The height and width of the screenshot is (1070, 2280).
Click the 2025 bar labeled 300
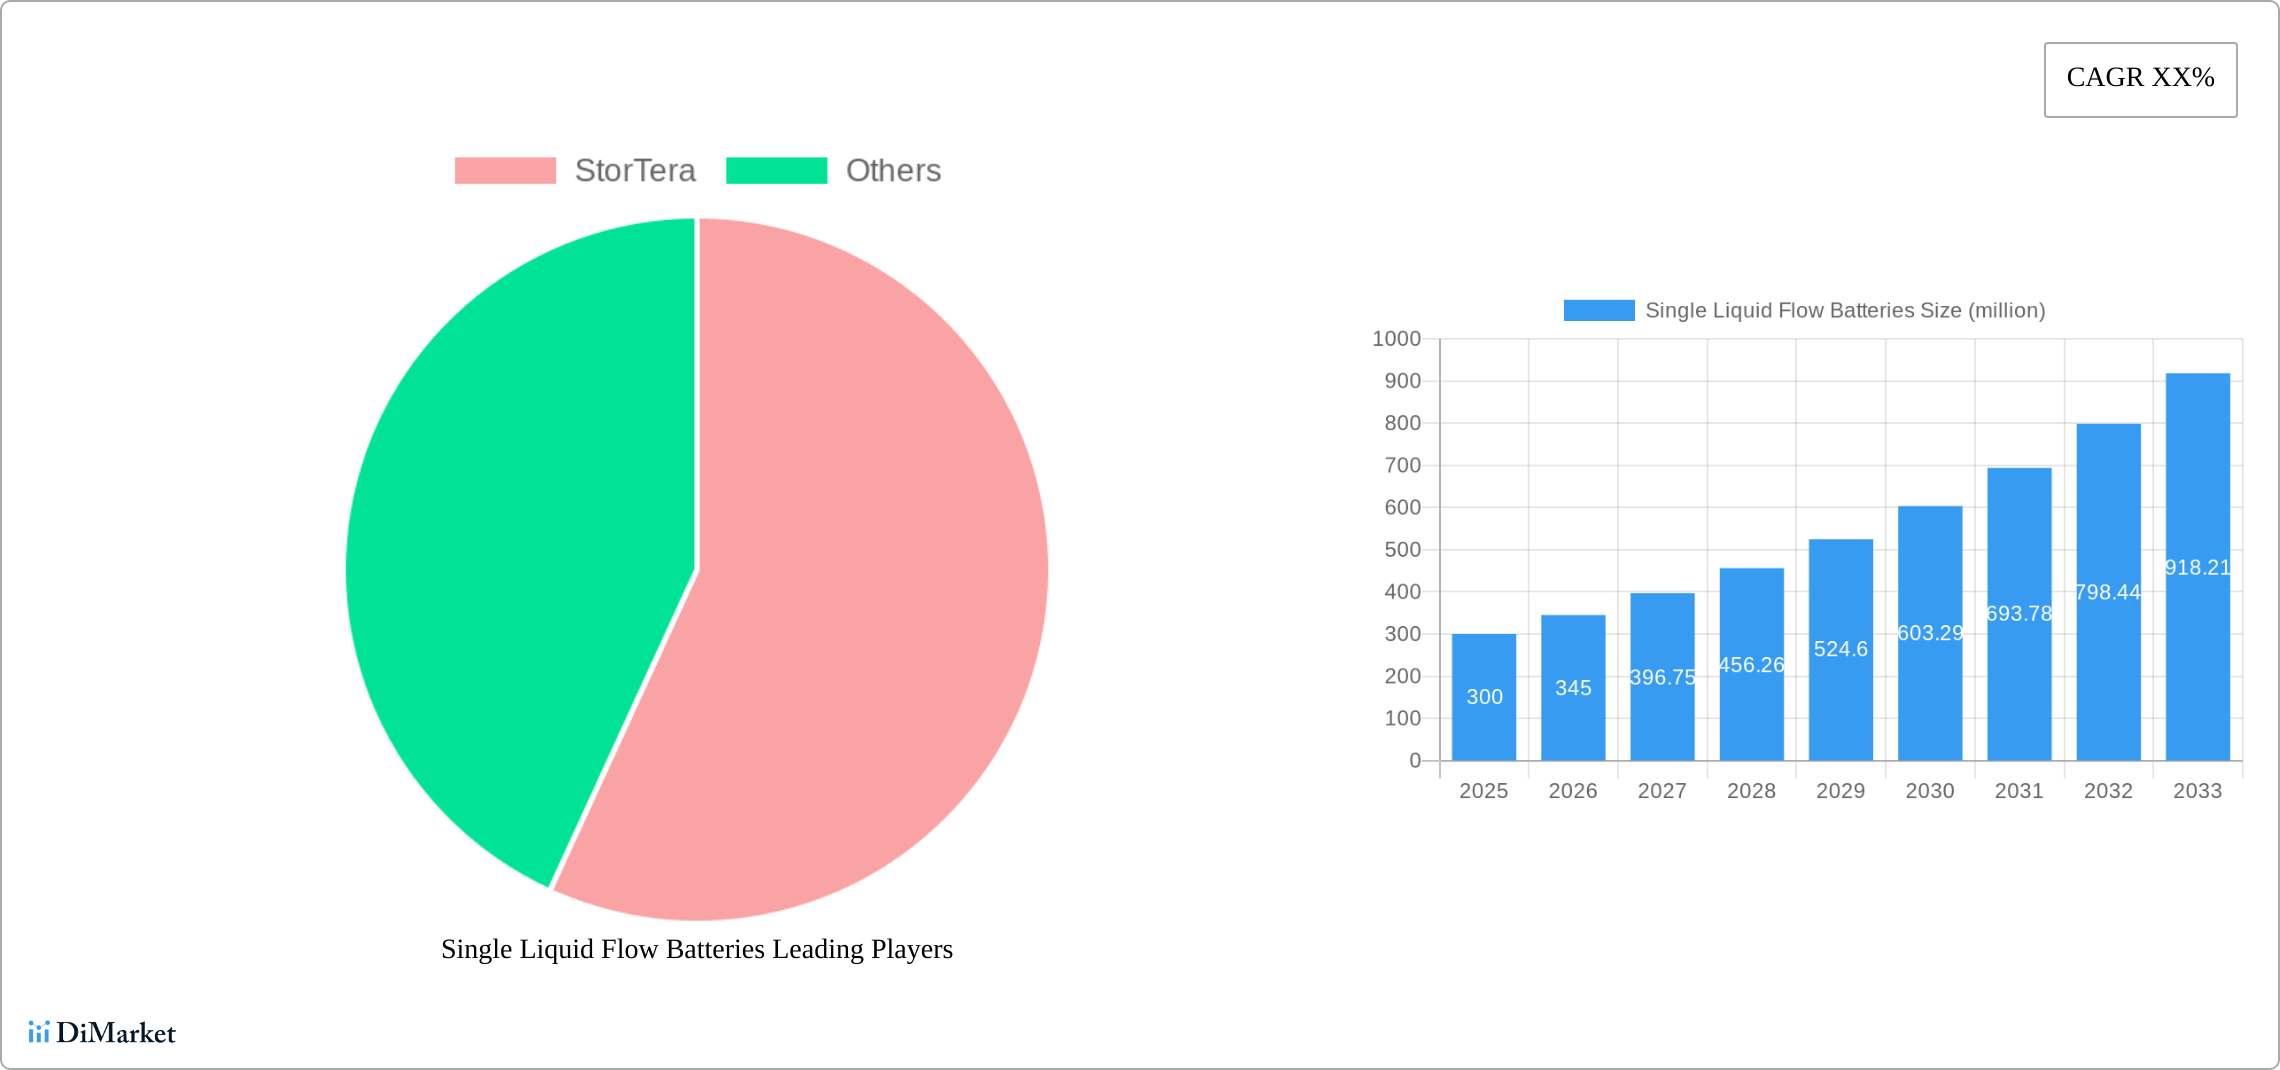click(x=1483, y=697)
